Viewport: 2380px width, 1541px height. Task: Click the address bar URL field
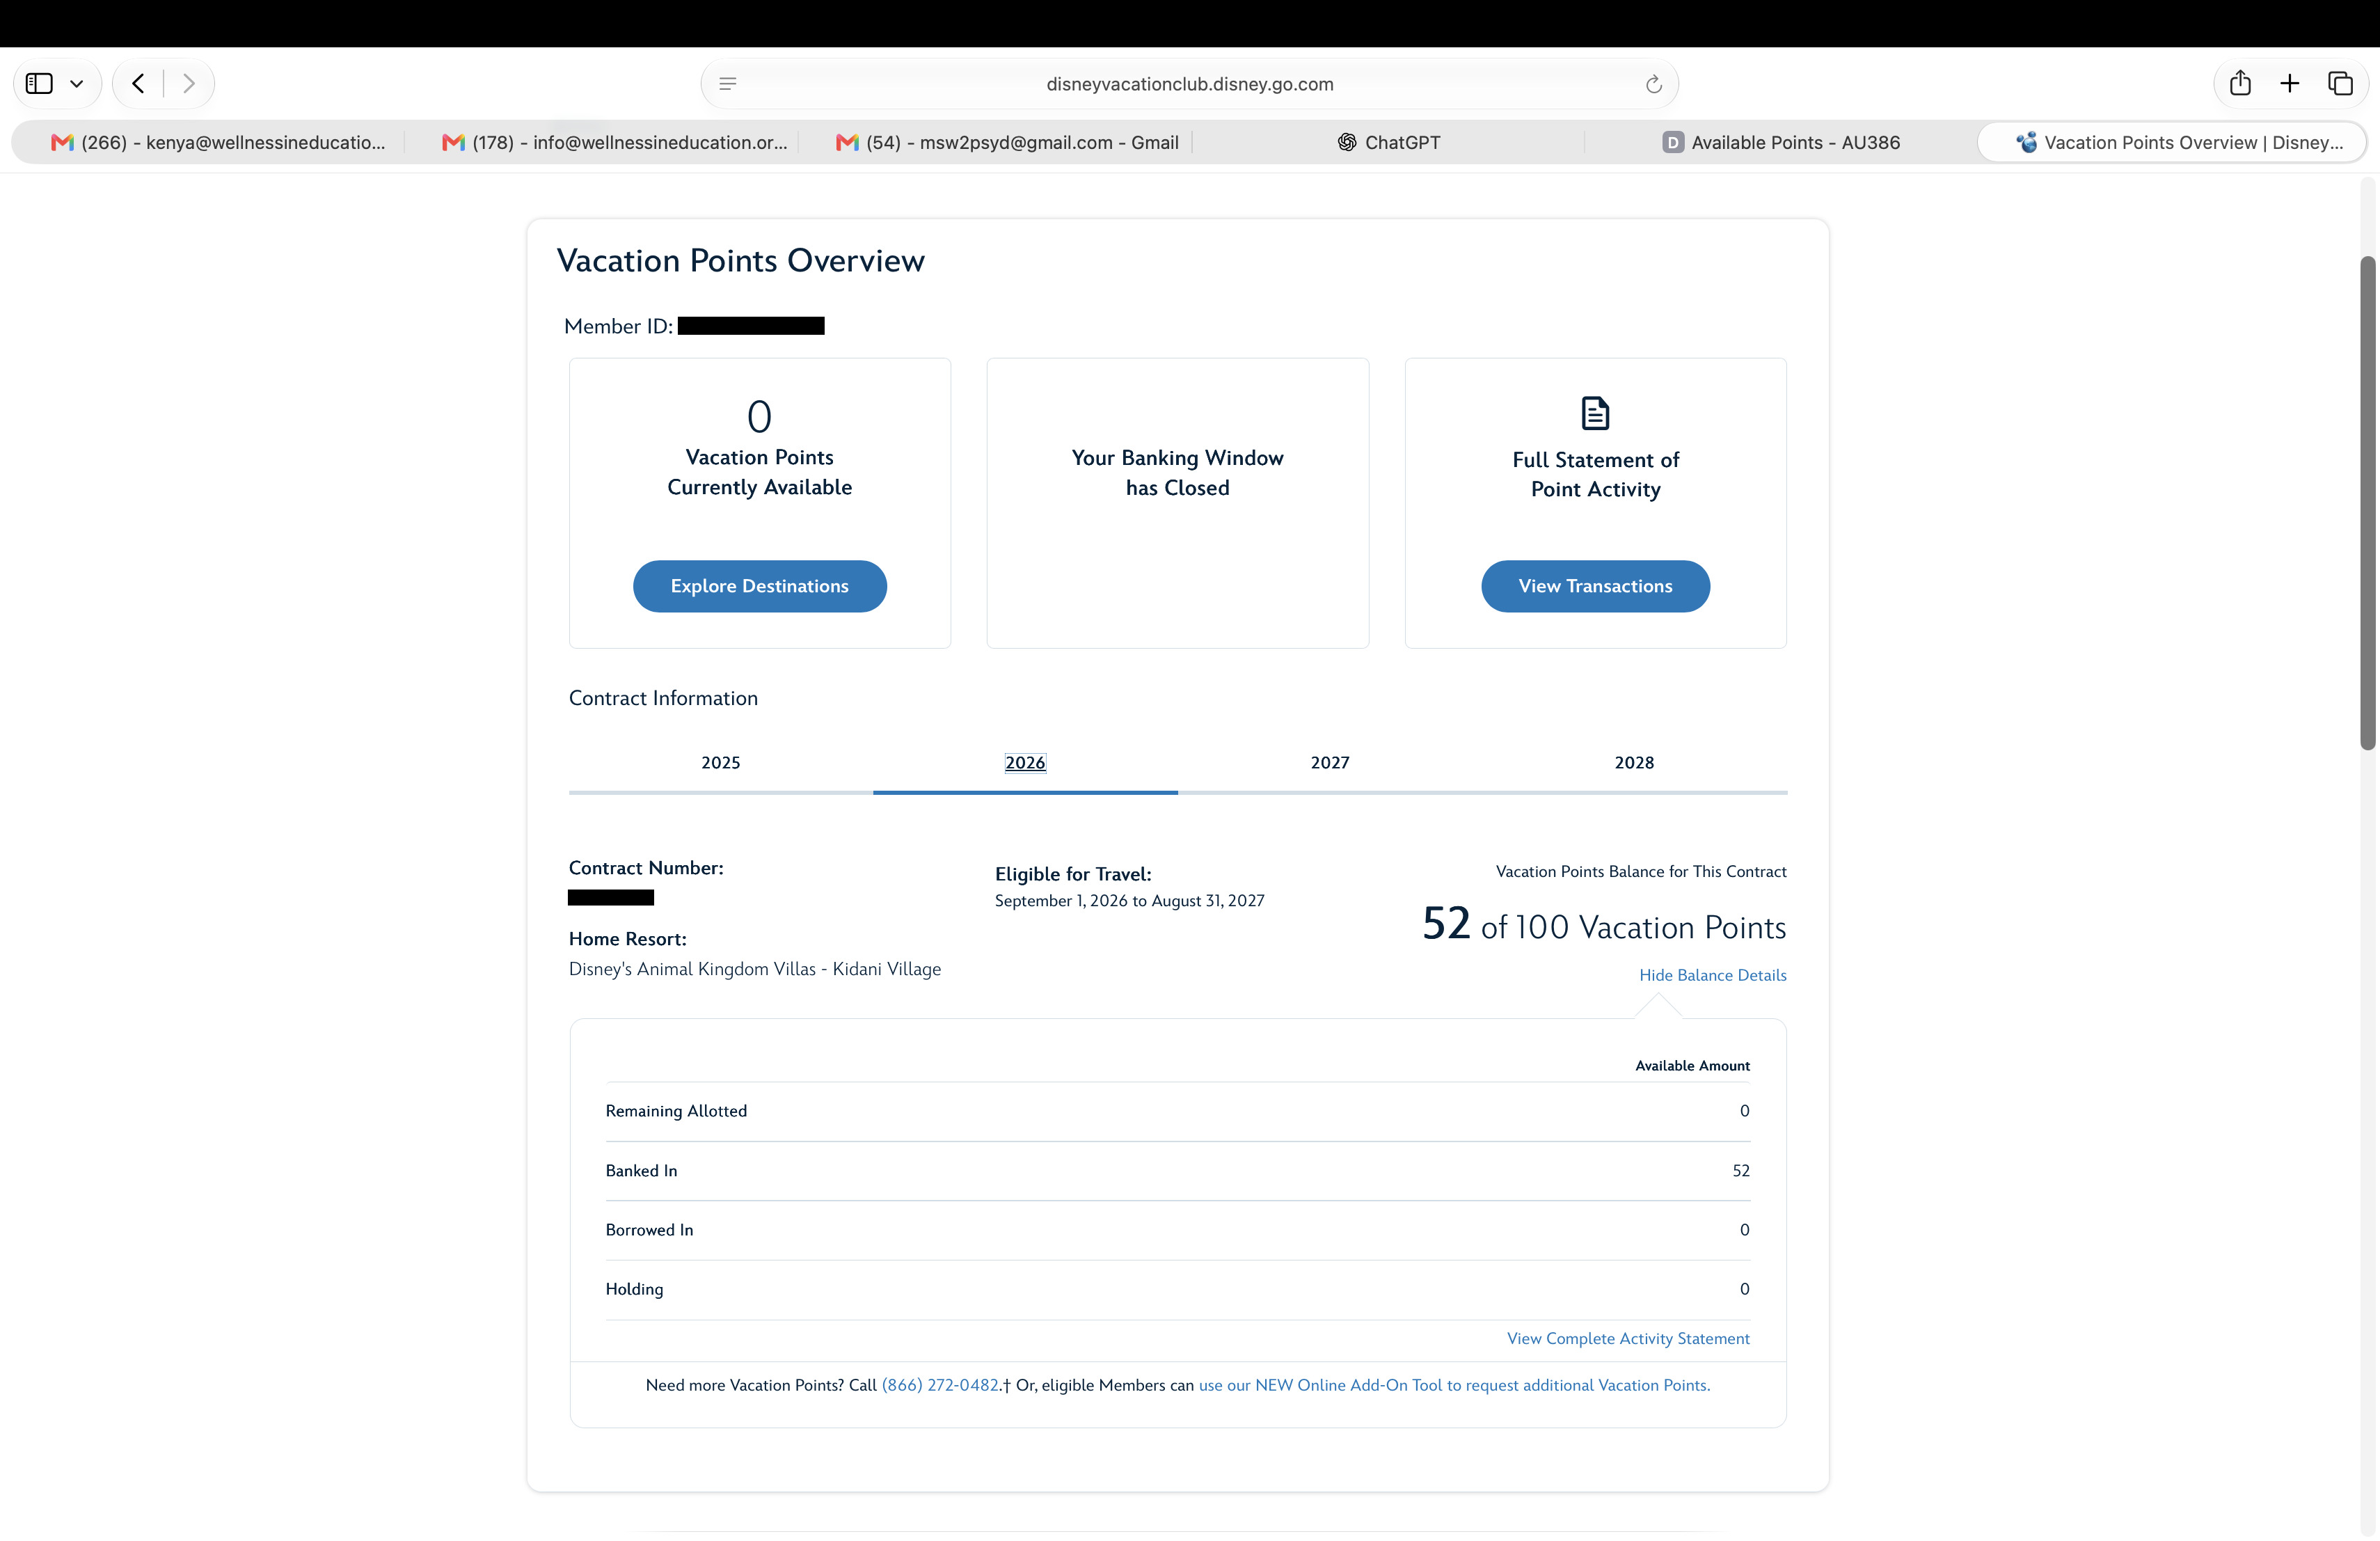click(x=1189, y=84)
